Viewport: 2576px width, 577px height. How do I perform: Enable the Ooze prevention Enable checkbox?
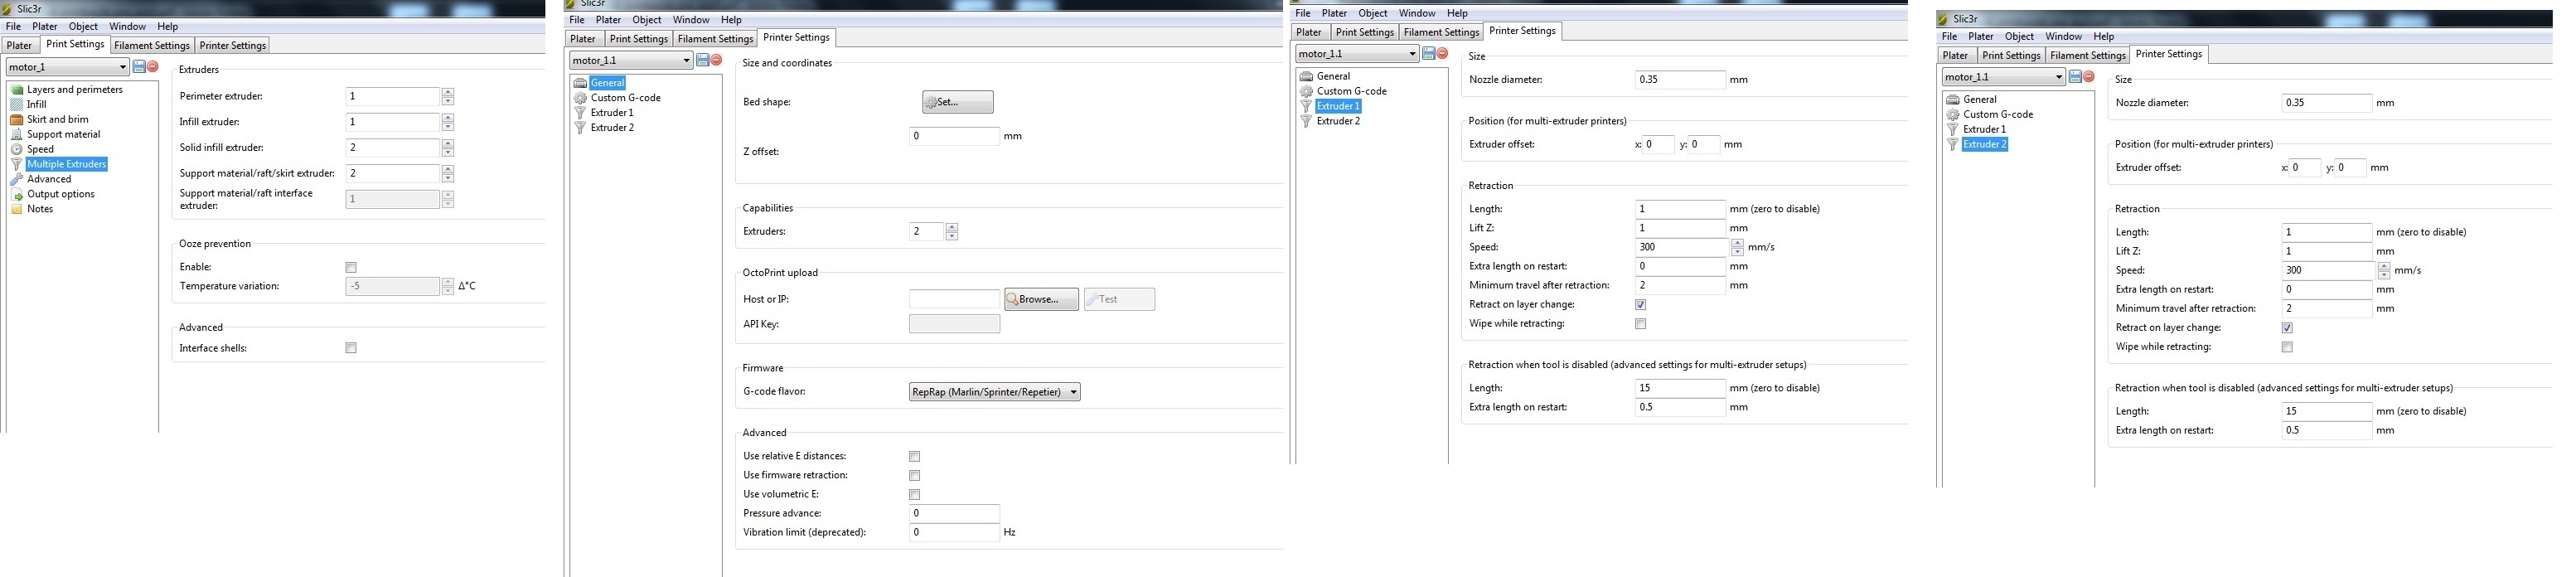tap(351, 267)
